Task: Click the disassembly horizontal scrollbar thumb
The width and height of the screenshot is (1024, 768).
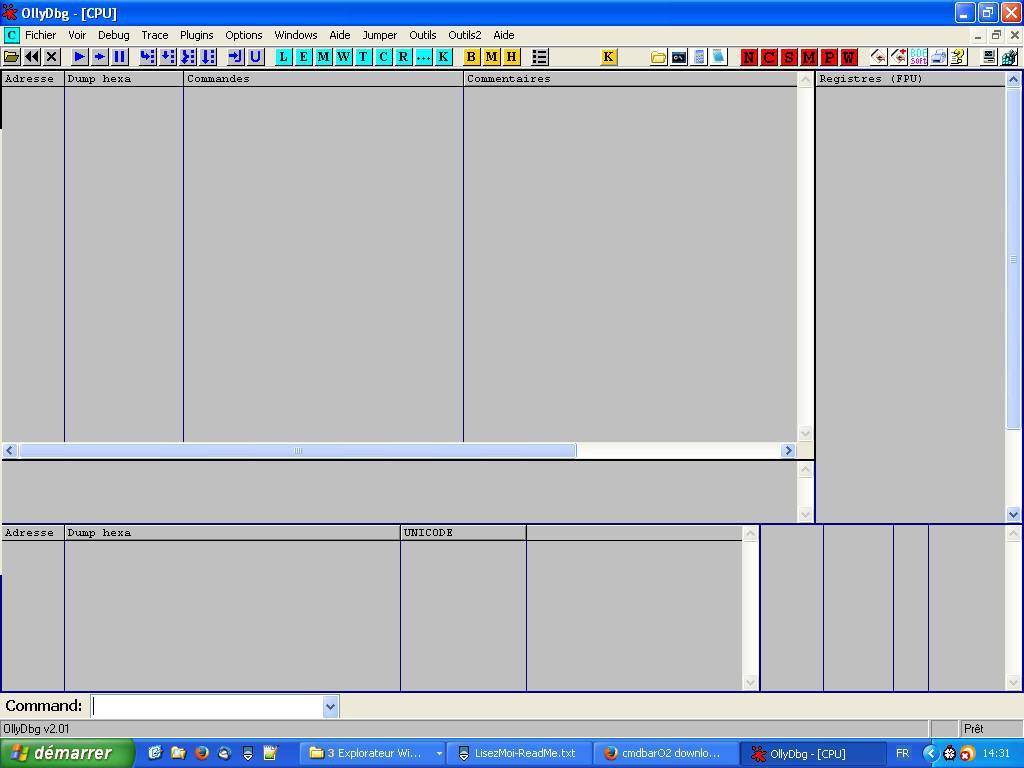Action: click(297, 451)
